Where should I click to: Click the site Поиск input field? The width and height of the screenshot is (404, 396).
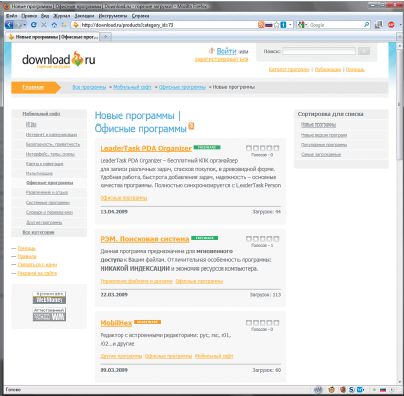pyautogui.click(x=319, y=51)
